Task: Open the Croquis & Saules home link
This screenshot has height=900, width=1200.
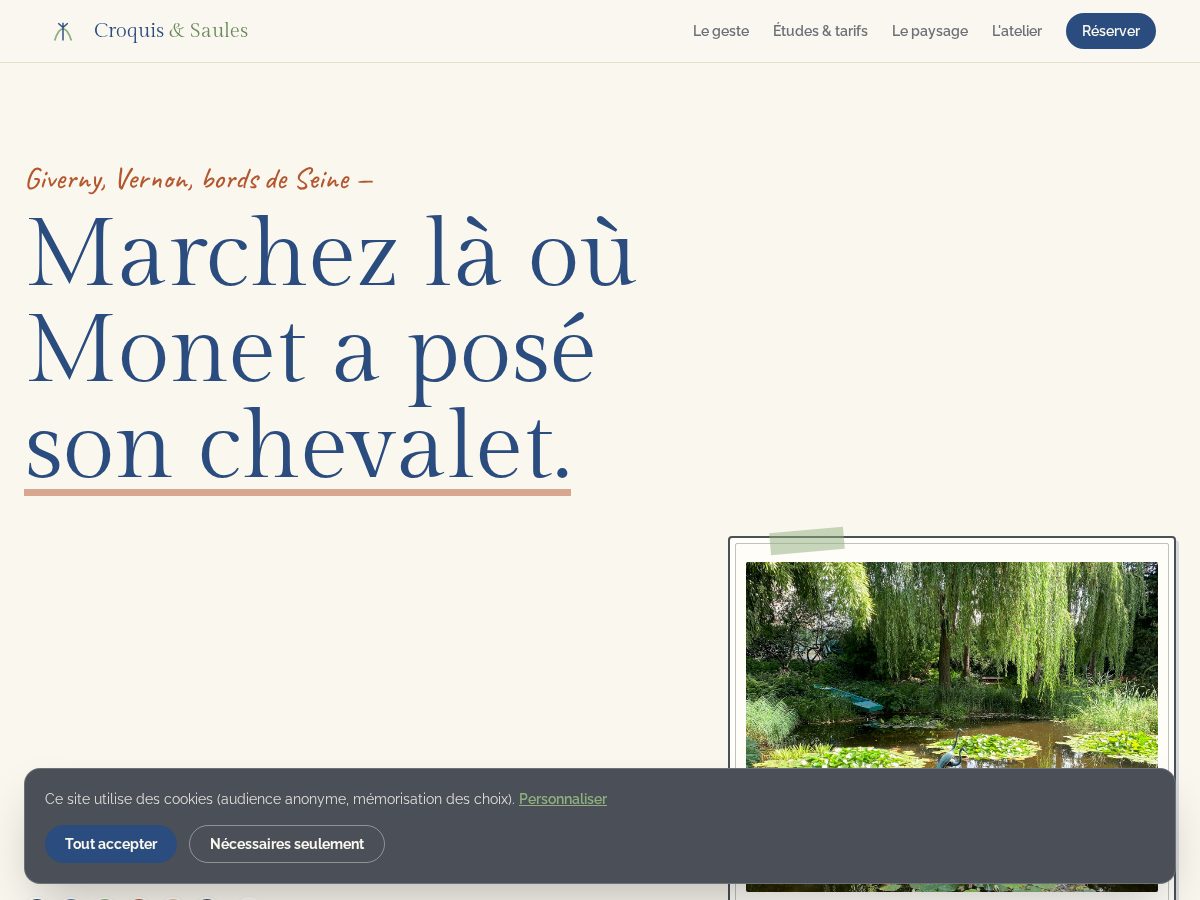Action: pyautogui.click(x=150, y=31)
